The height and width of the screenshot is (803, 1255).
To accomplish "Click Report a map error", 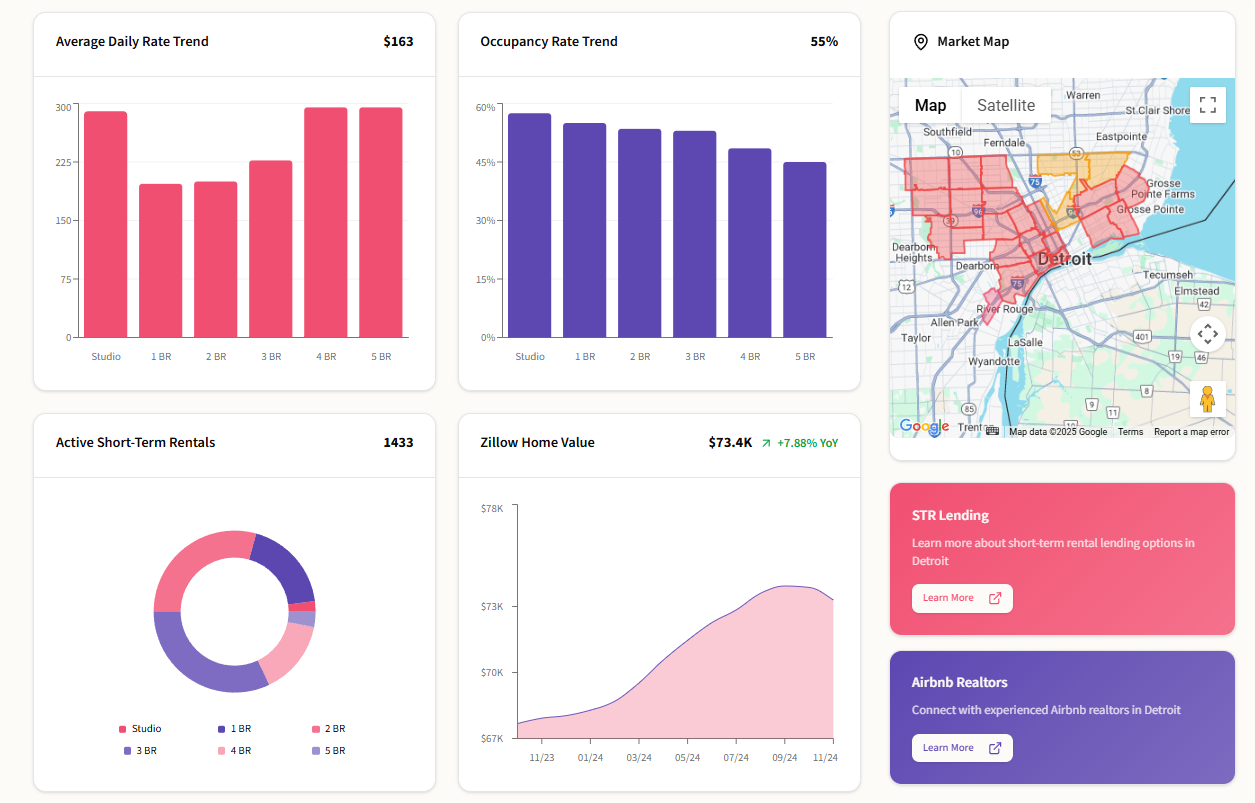I will pyautogui.click(x=1191, y=431).
